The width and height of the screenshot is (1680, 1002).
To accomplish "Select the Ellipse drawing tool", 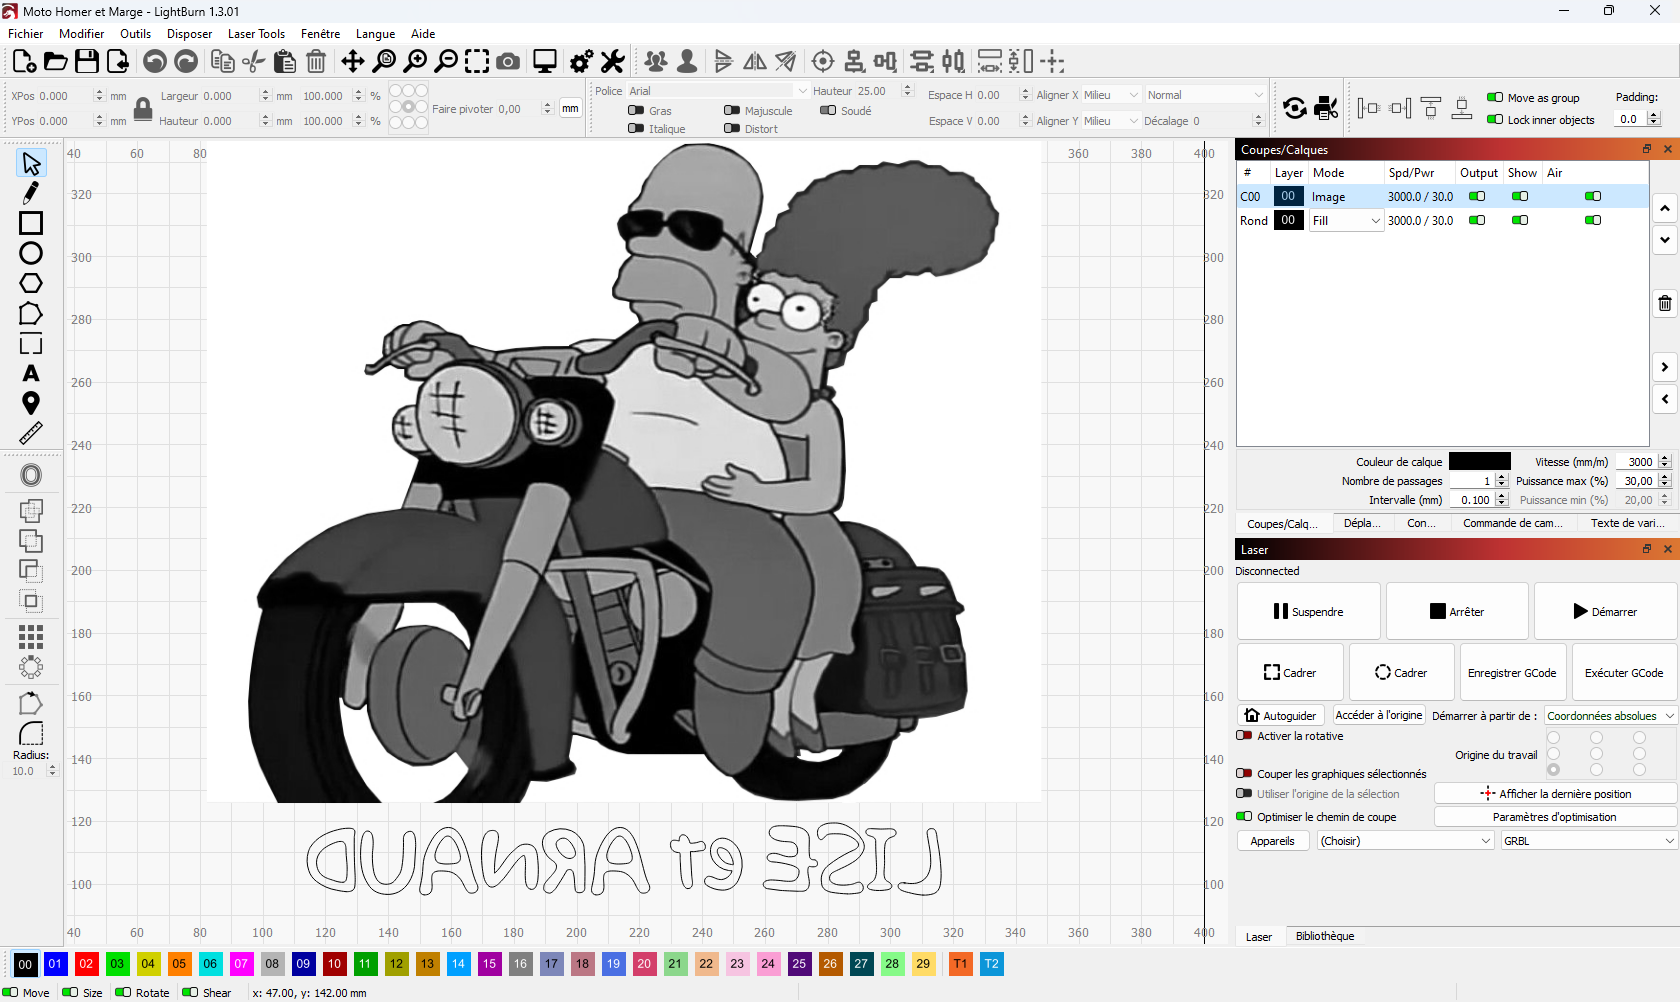I will 30,253.
